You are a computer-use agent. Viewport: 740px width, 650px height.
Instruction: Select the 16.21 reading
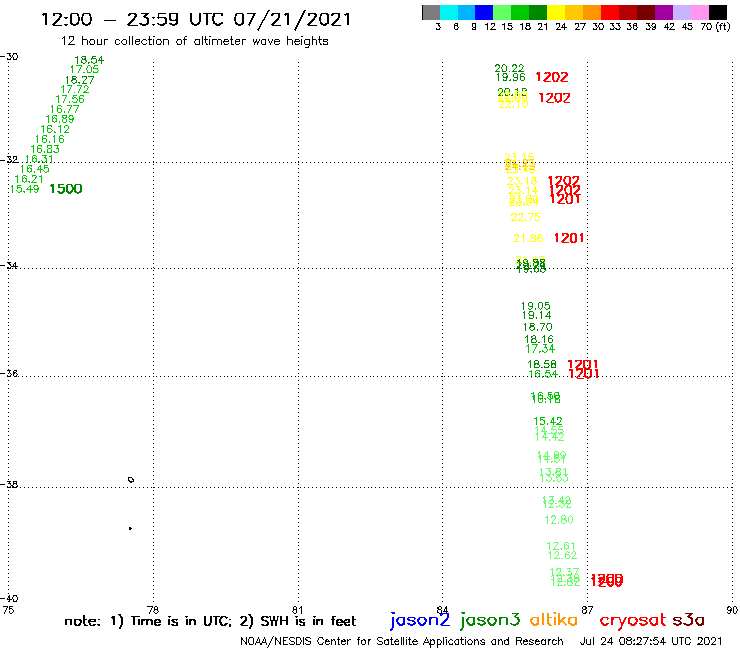(29, 179)
